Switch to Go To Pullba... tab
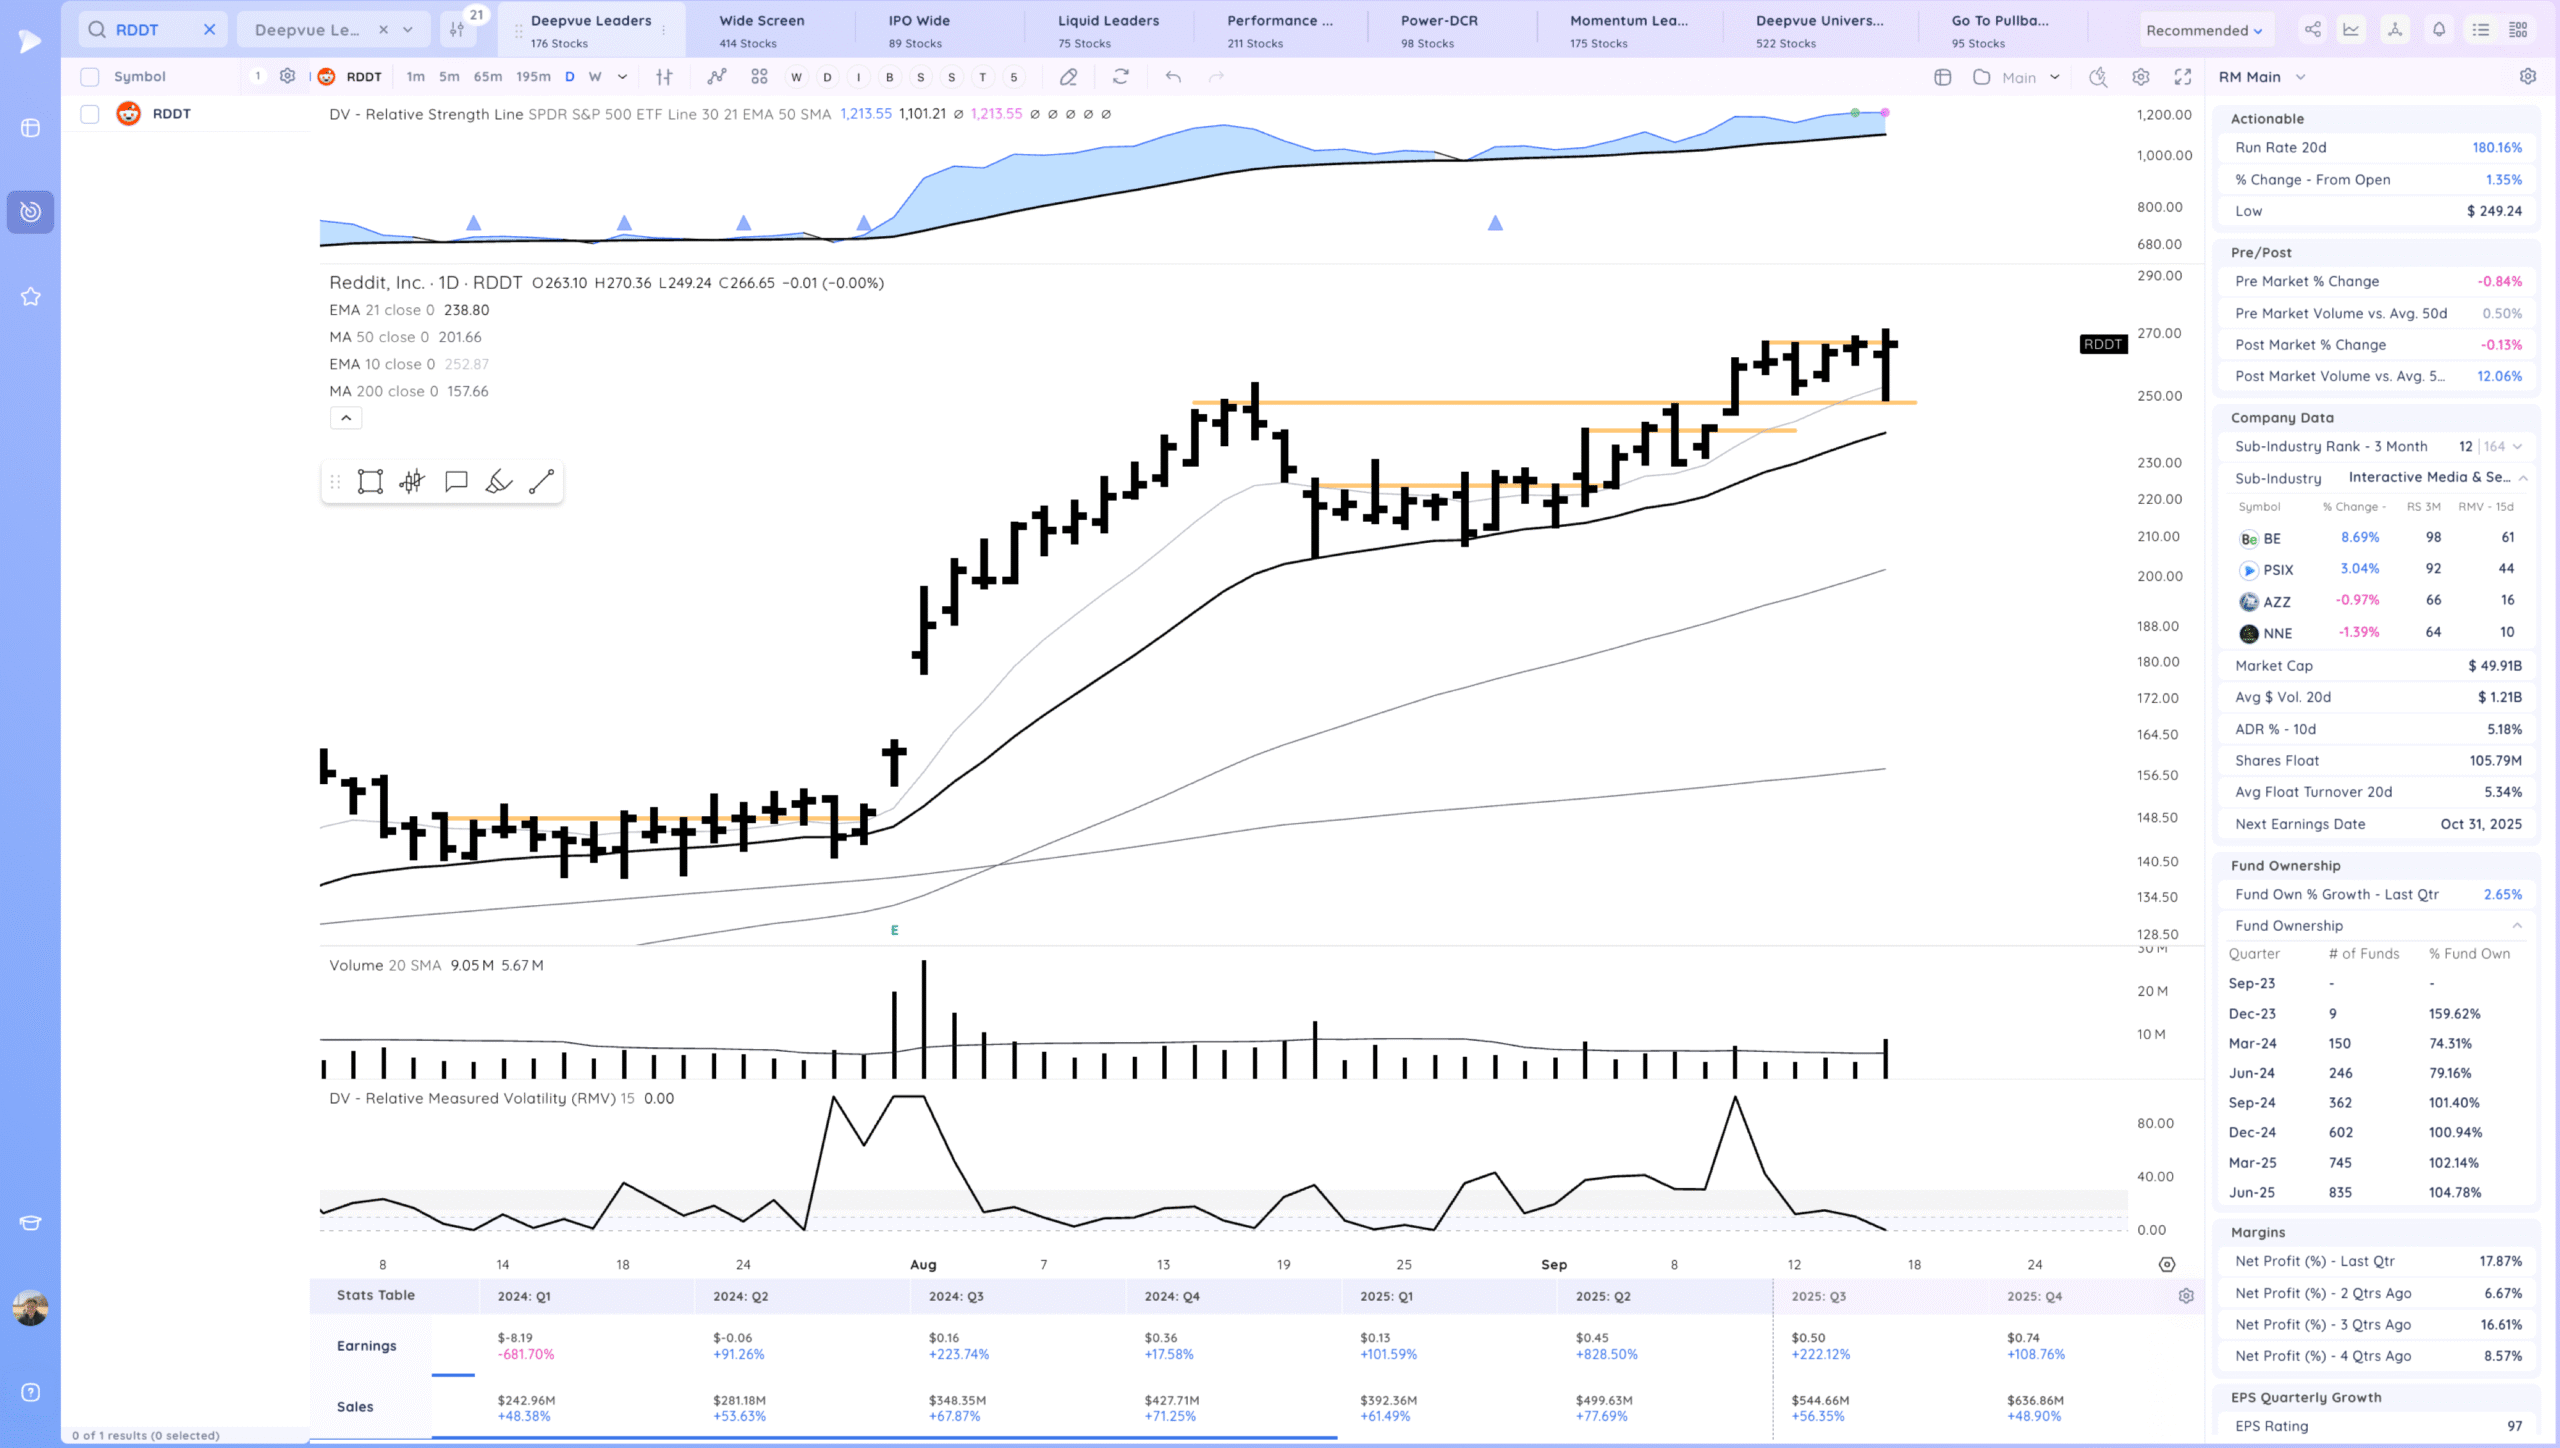 2000,30
